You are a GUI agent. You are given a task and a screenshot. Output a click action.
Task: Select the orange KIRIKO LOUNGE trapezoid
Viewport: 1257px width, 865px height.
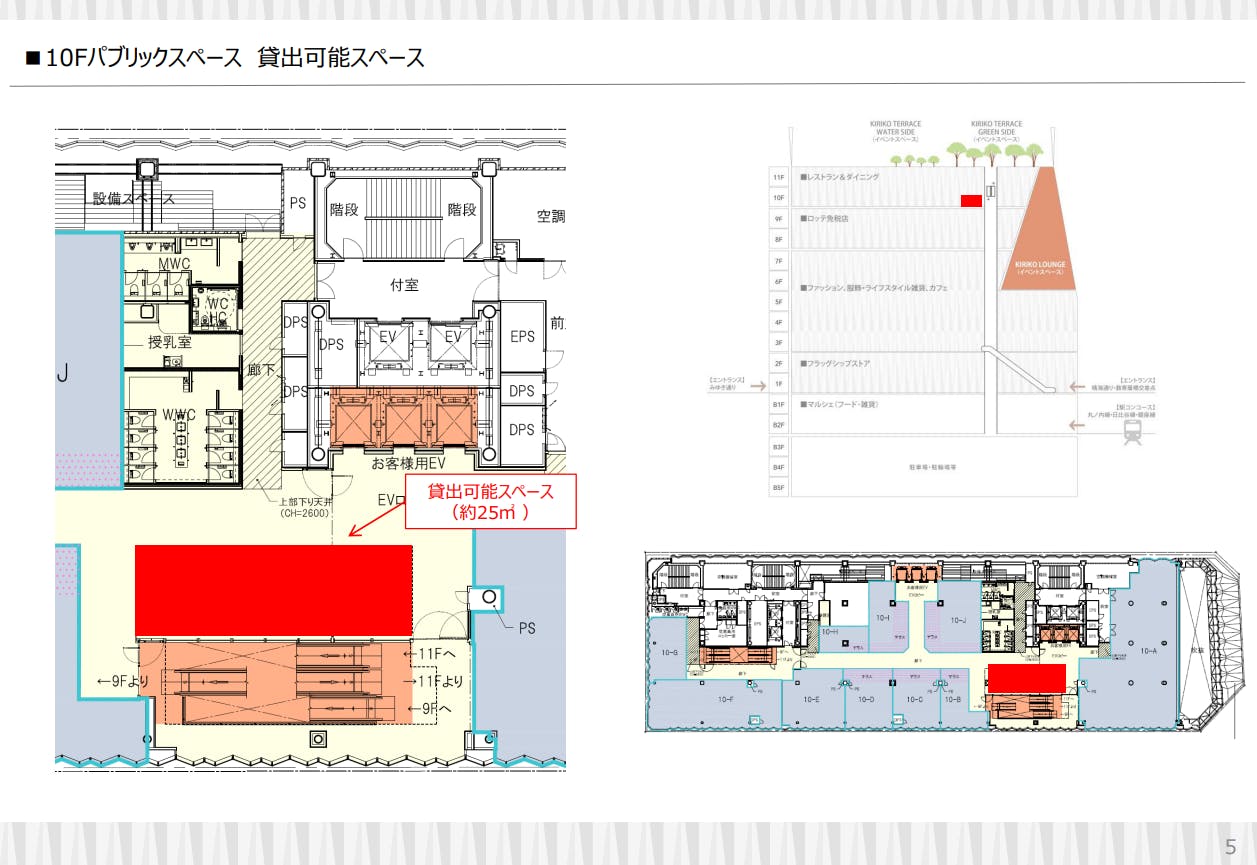tap(1040, 235)
